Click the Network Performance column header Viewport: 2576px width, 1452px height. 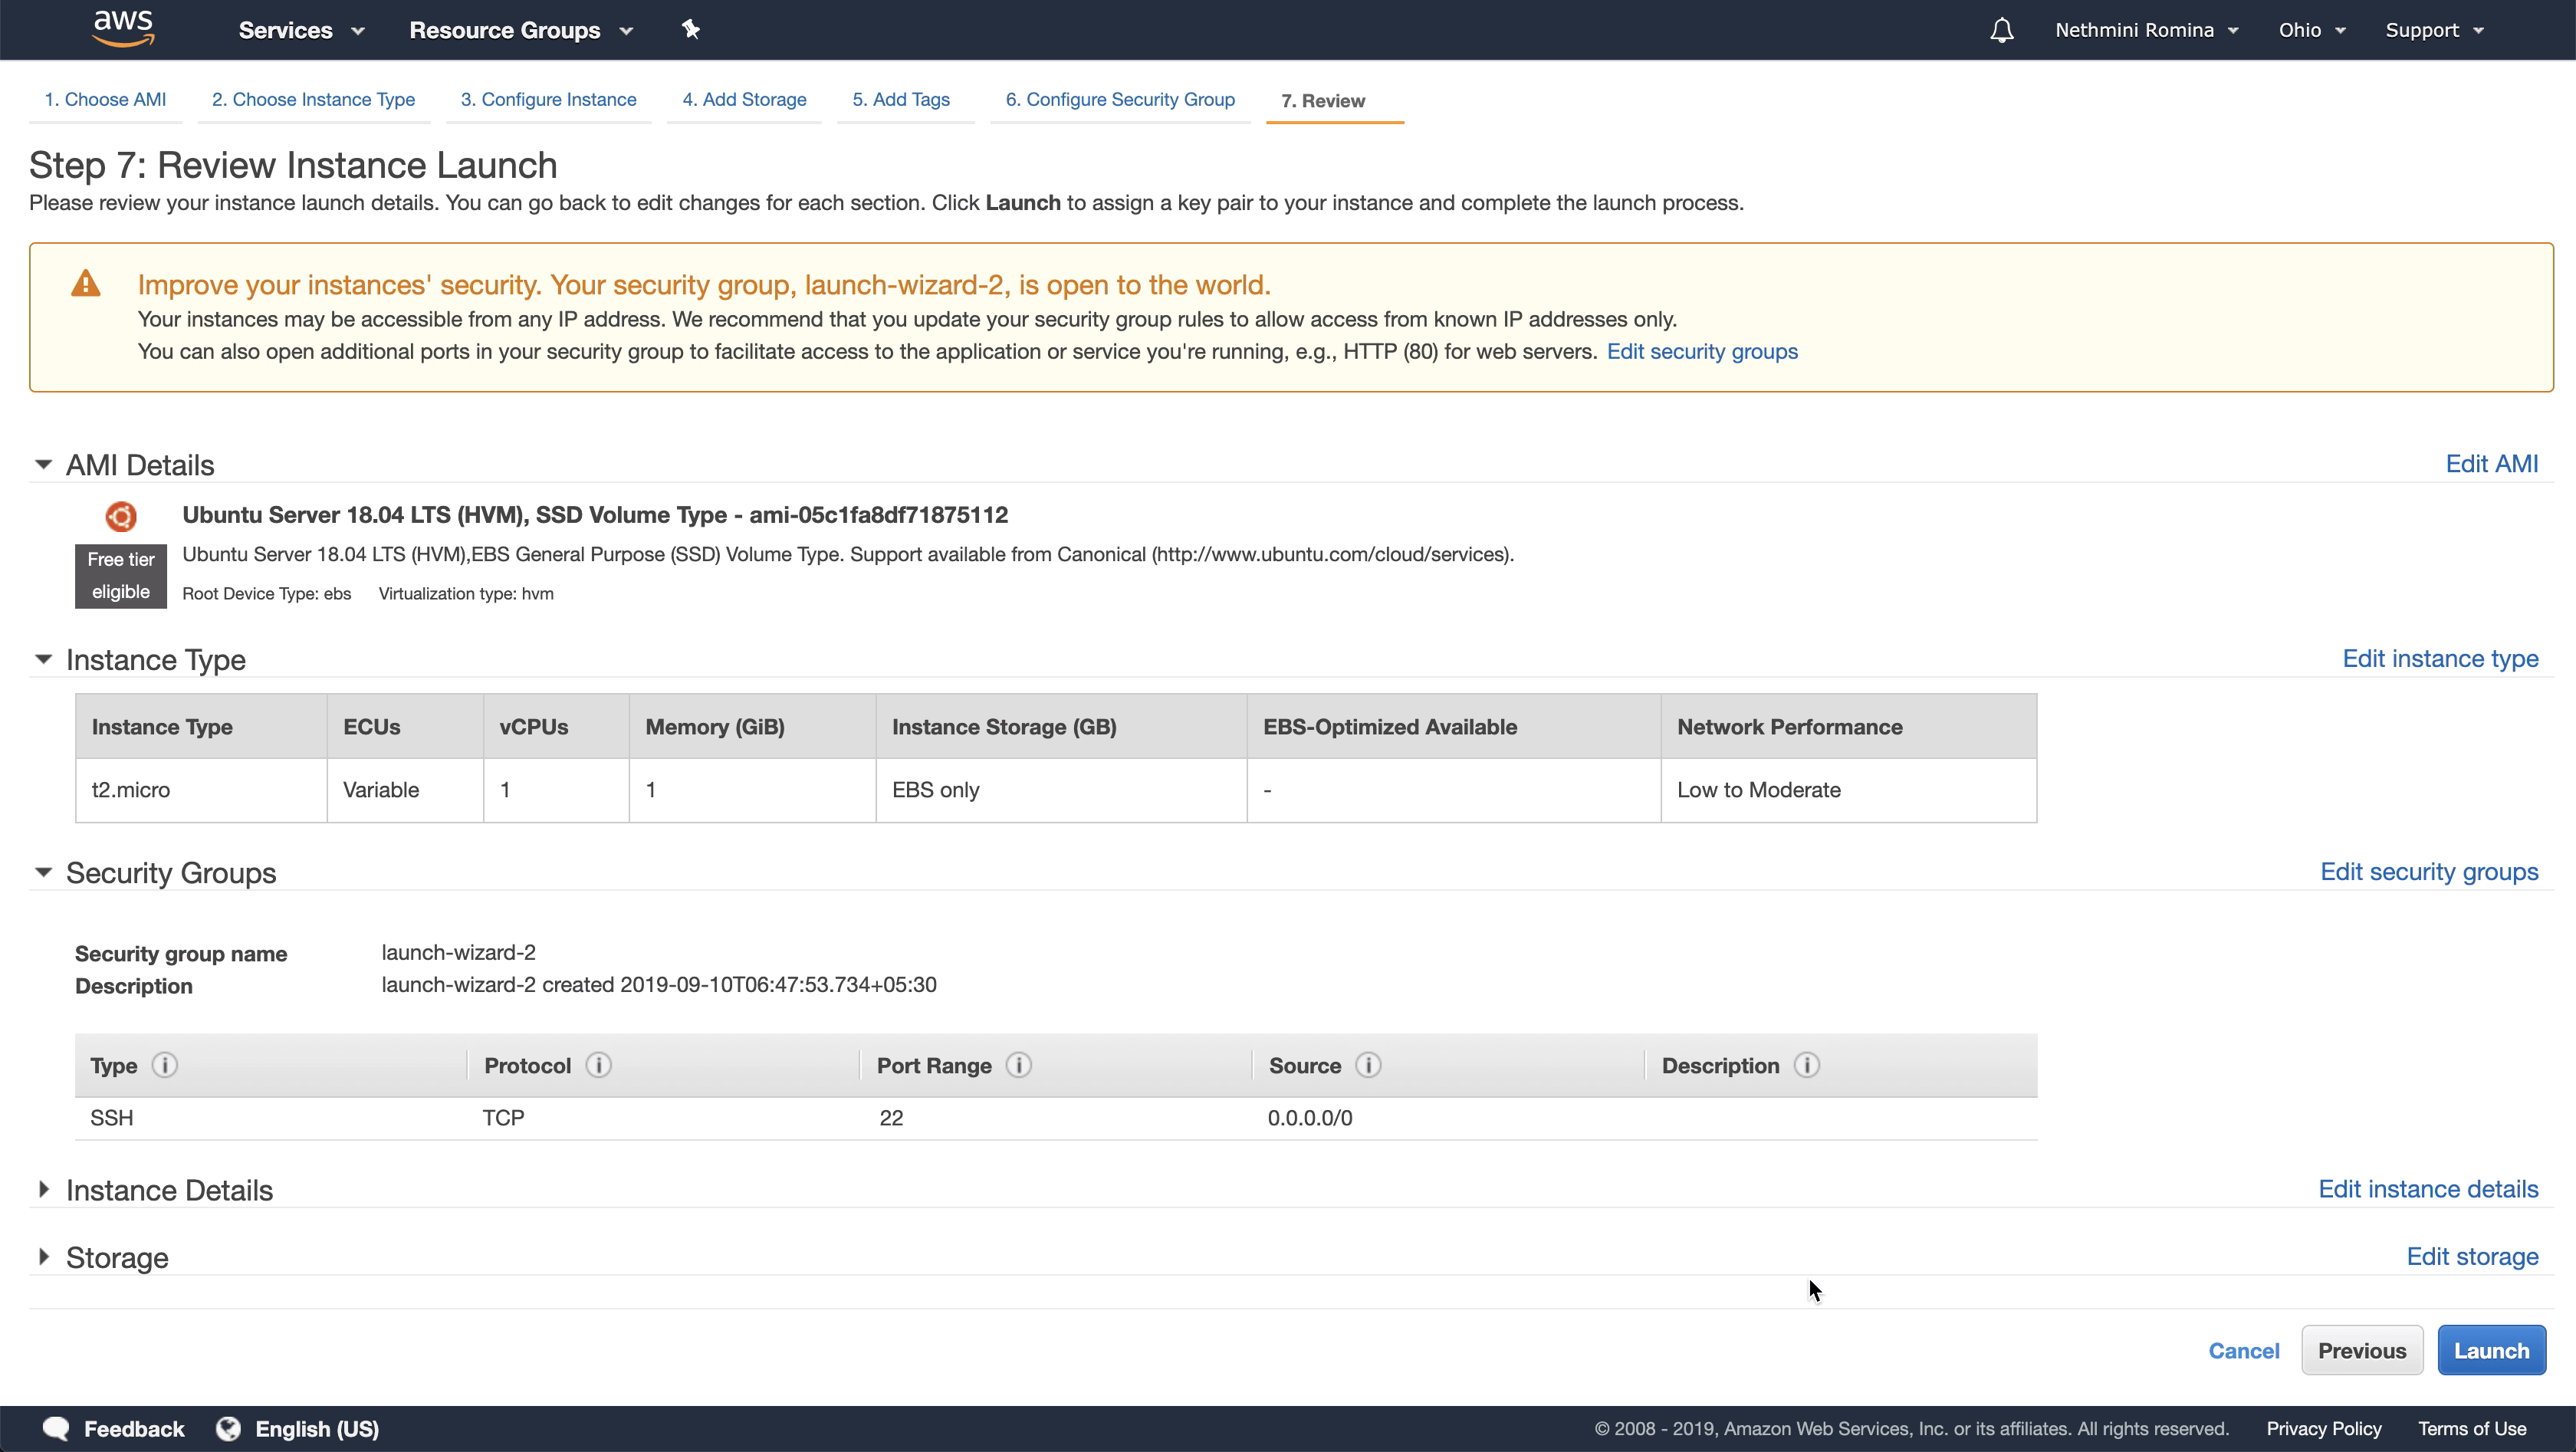coord(1848,726)
